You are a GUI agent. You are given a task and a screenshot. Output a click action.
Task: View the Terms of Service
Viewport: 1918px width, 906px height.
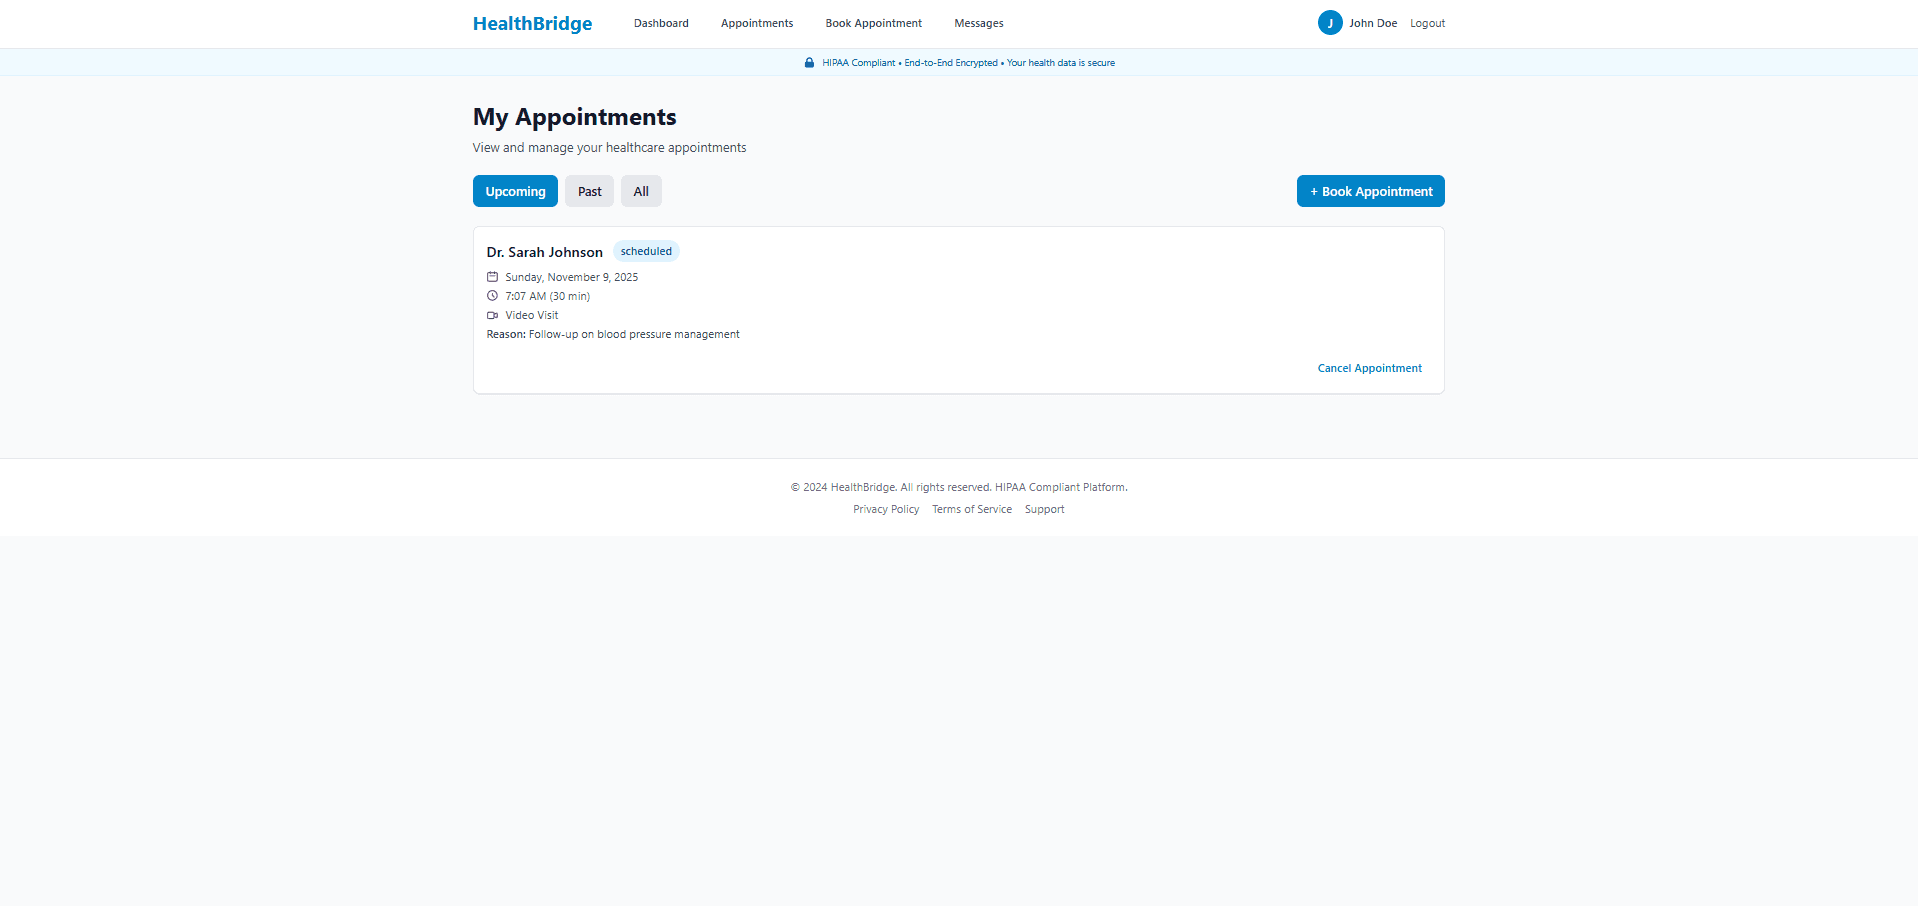click(x=971, y=509)
